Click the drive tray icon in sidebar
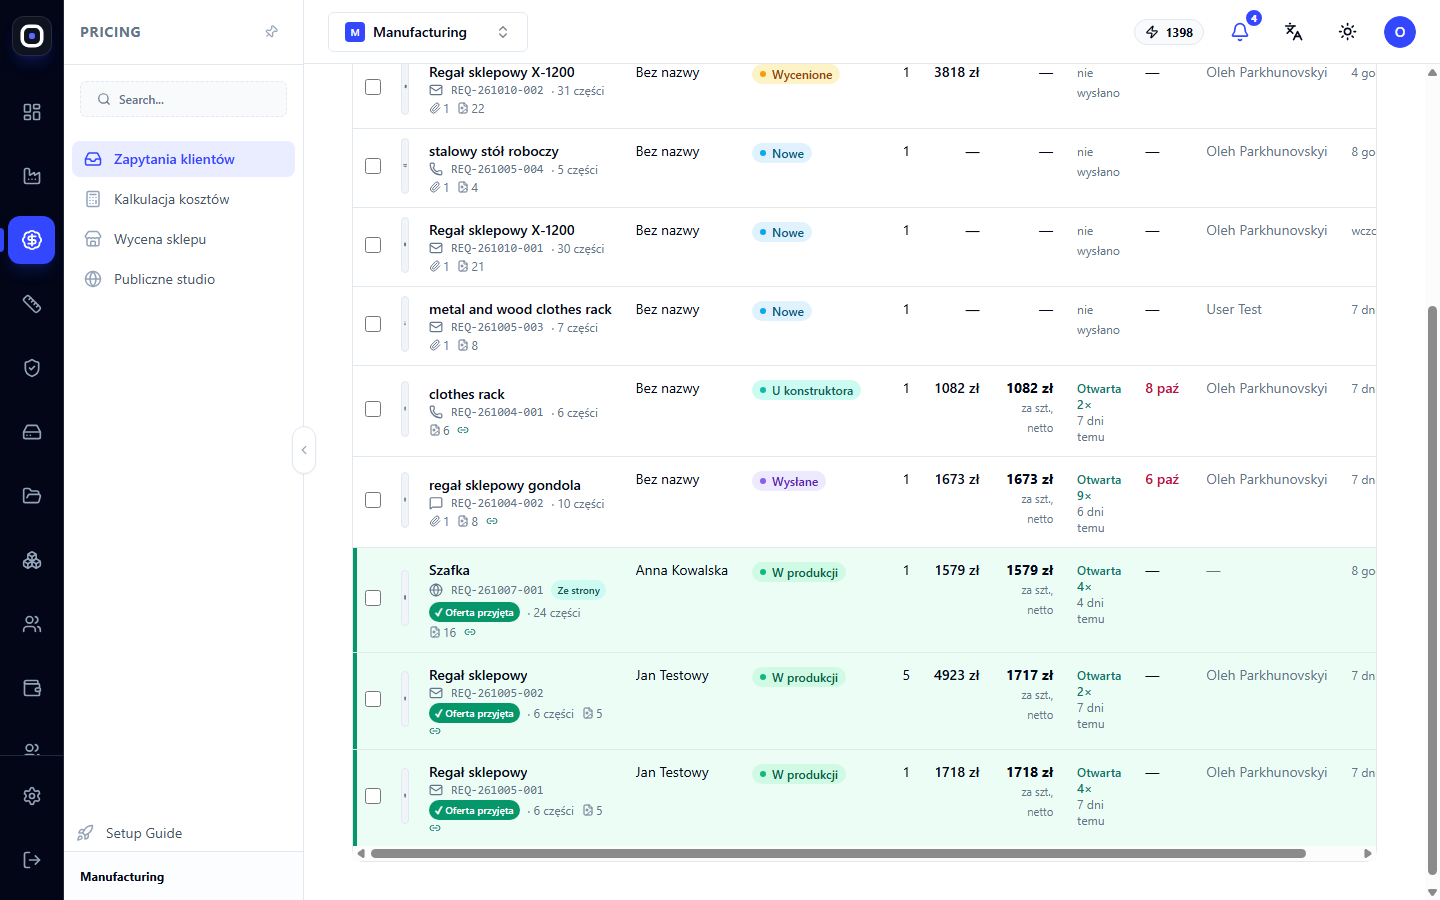Image resolution: width=1440 pixels, height=900 pixels. point(32,432)
